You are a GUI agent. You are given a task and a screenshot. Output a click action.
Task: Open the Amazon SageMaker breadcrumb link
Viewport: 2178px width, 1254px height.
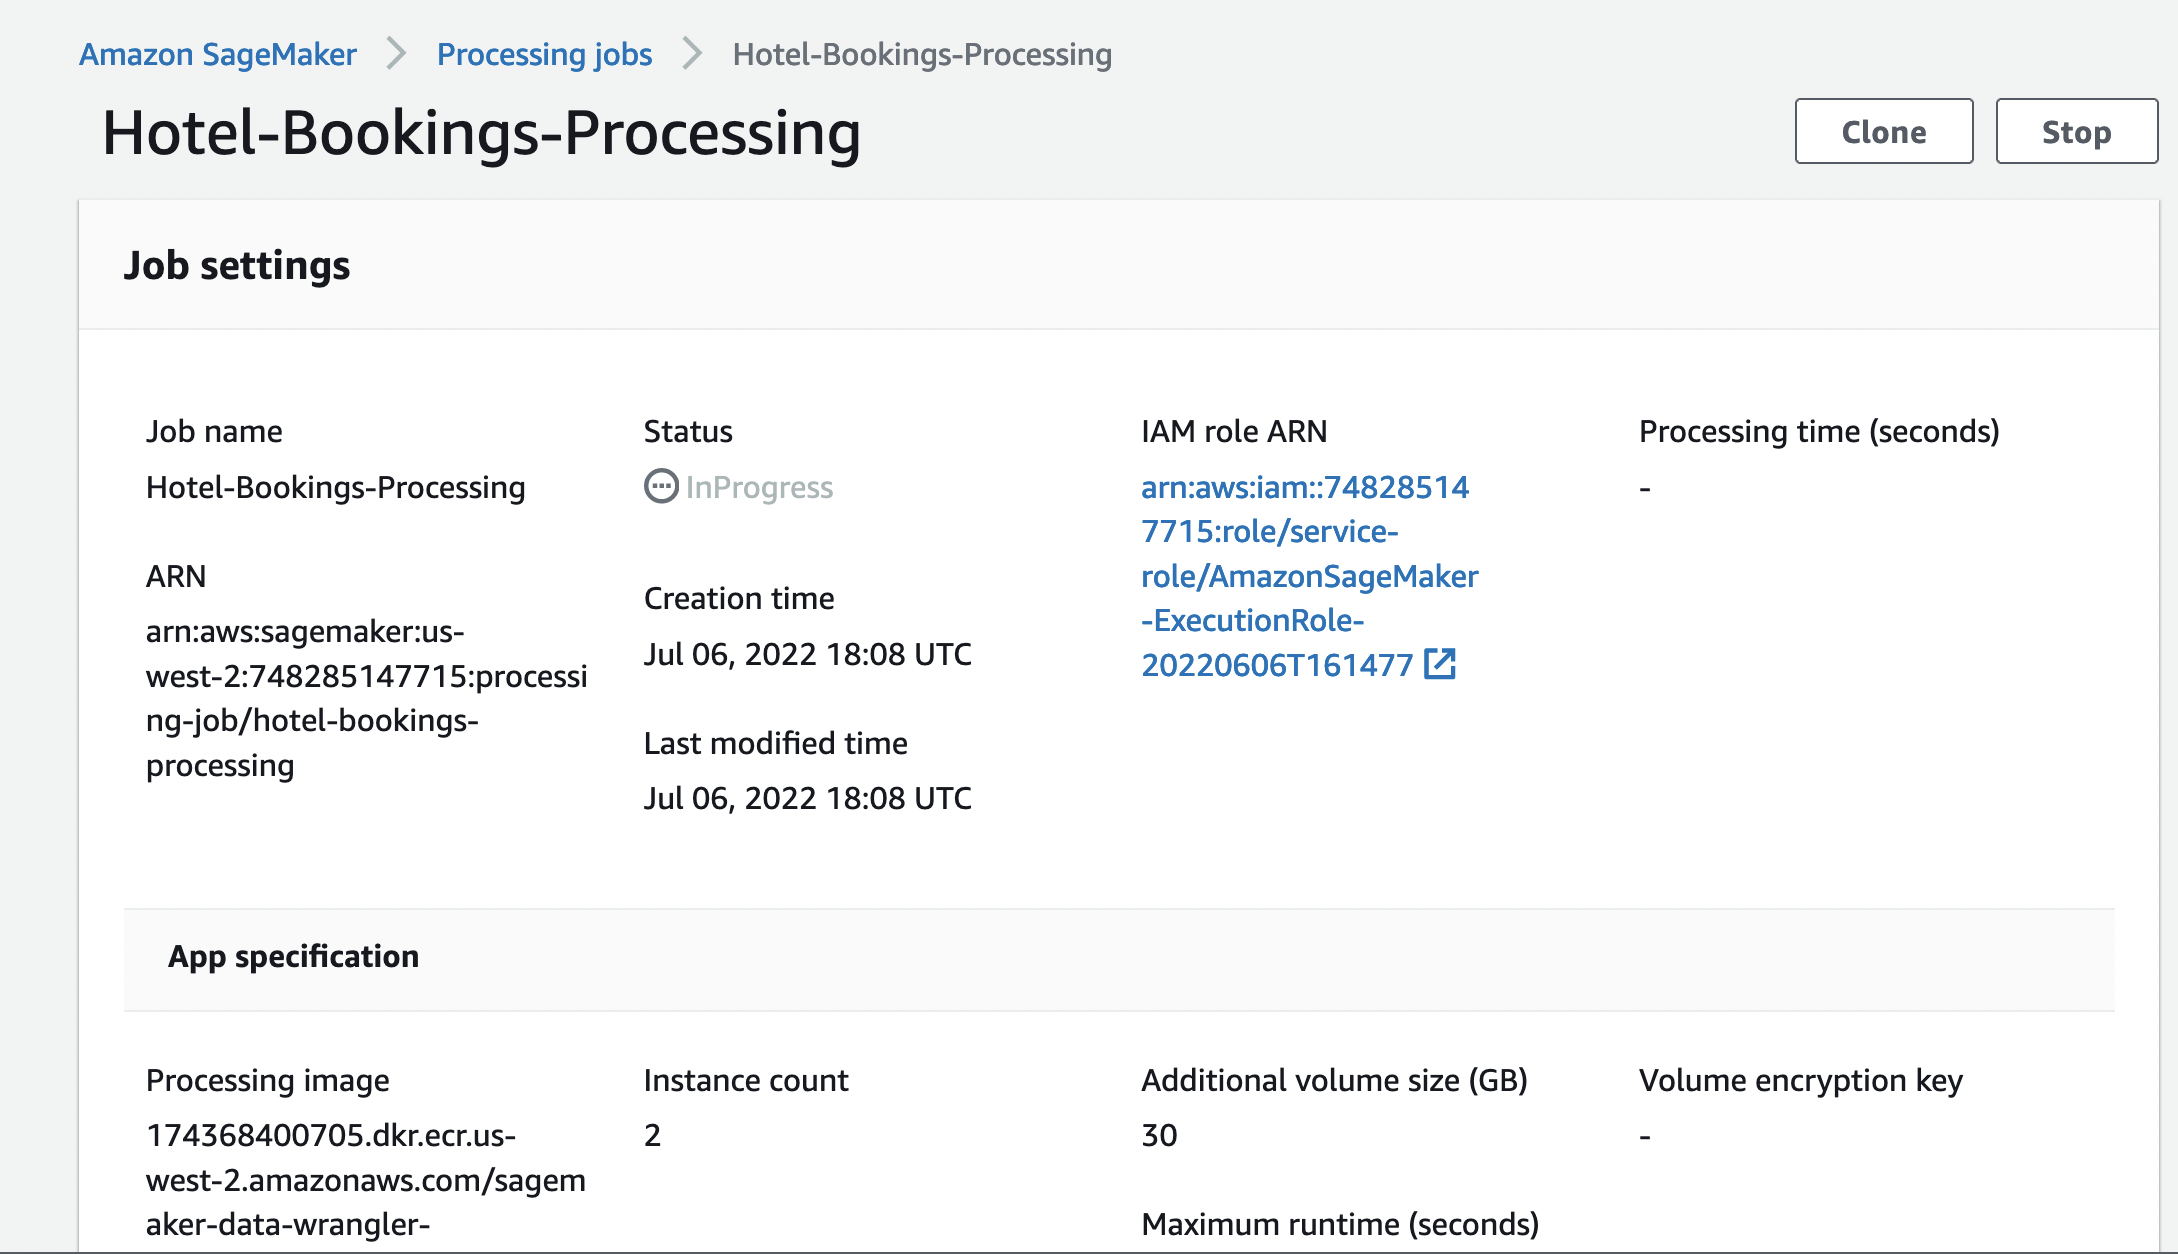[x=218, y=54]
